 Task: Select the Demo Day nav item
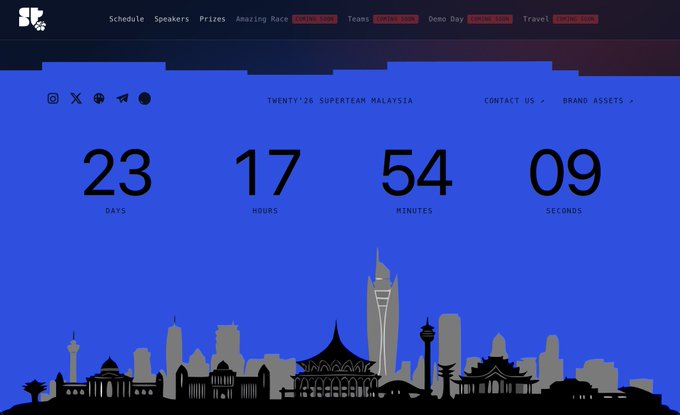[x=446, y=19]
